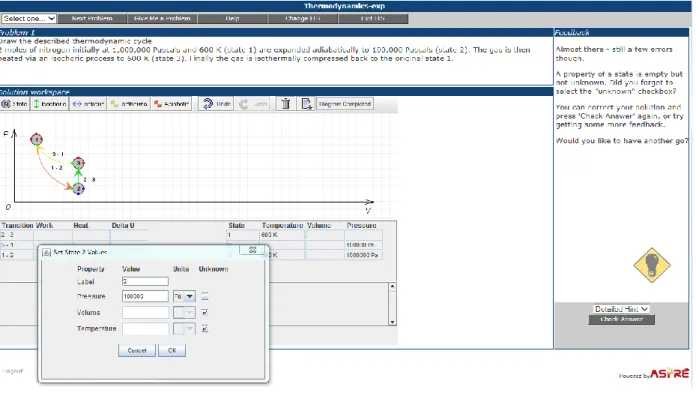Open the Pressure units dropdown

(x=184, y=296)
